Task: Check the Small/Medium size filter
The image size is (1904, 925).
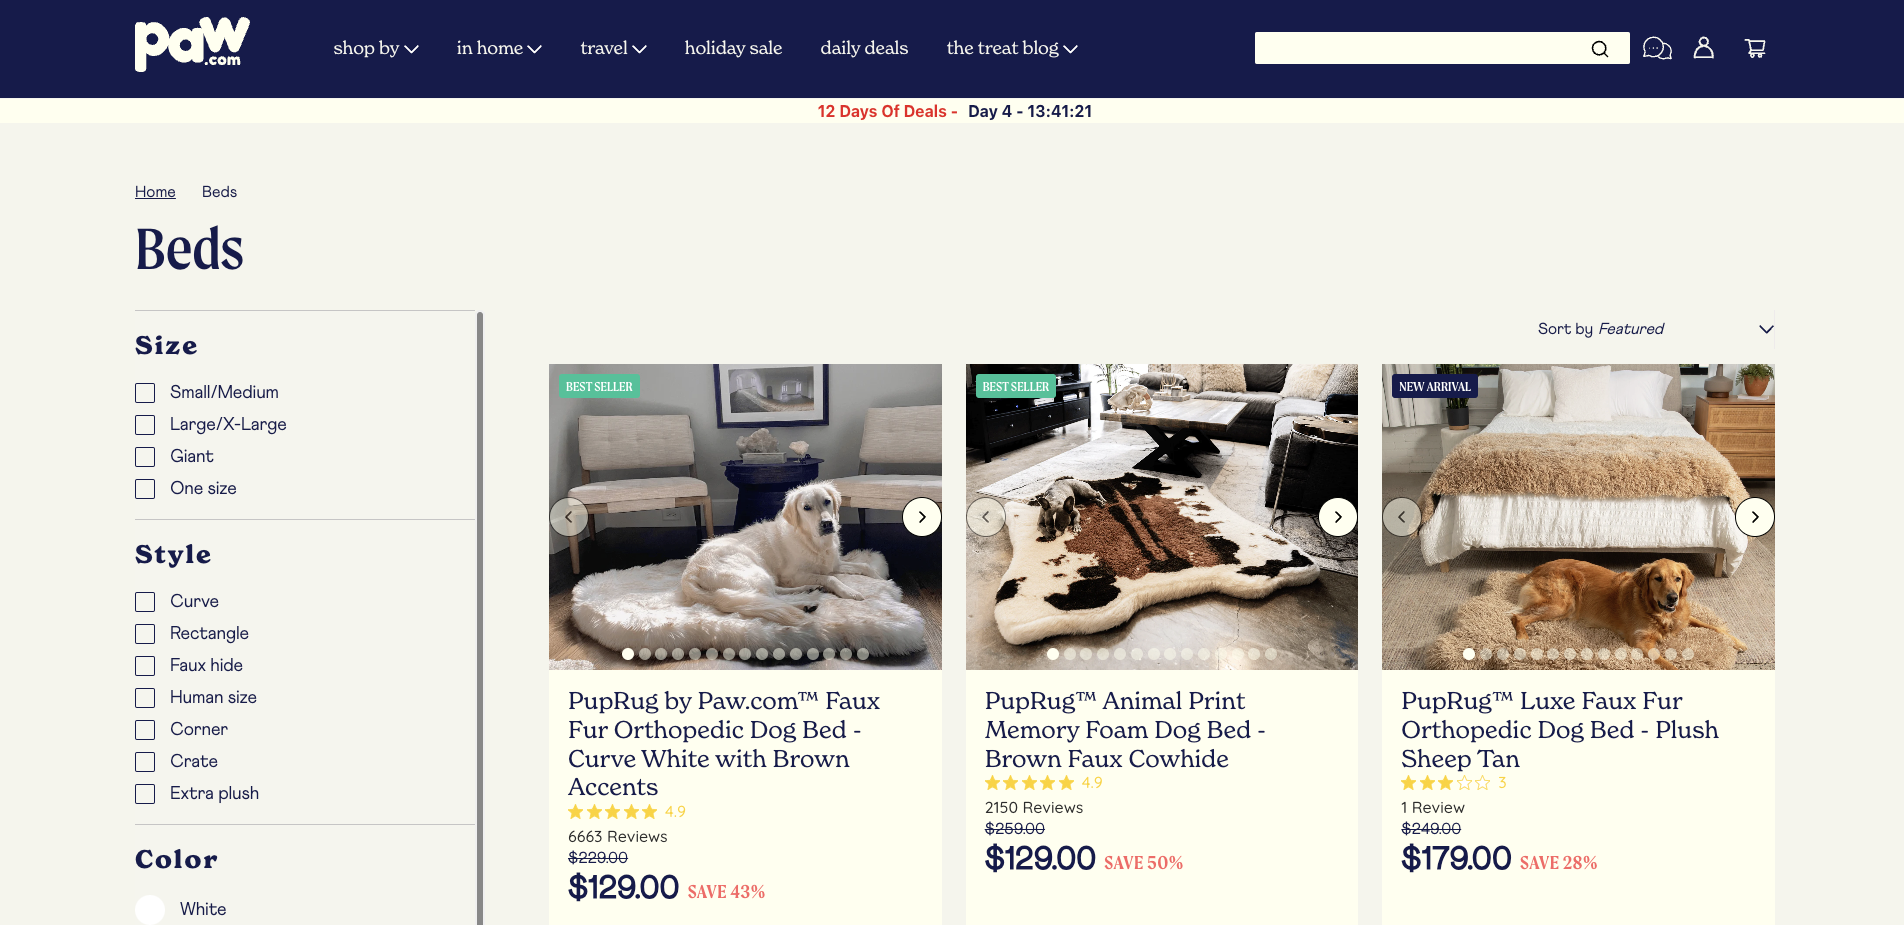Action: 145,393
